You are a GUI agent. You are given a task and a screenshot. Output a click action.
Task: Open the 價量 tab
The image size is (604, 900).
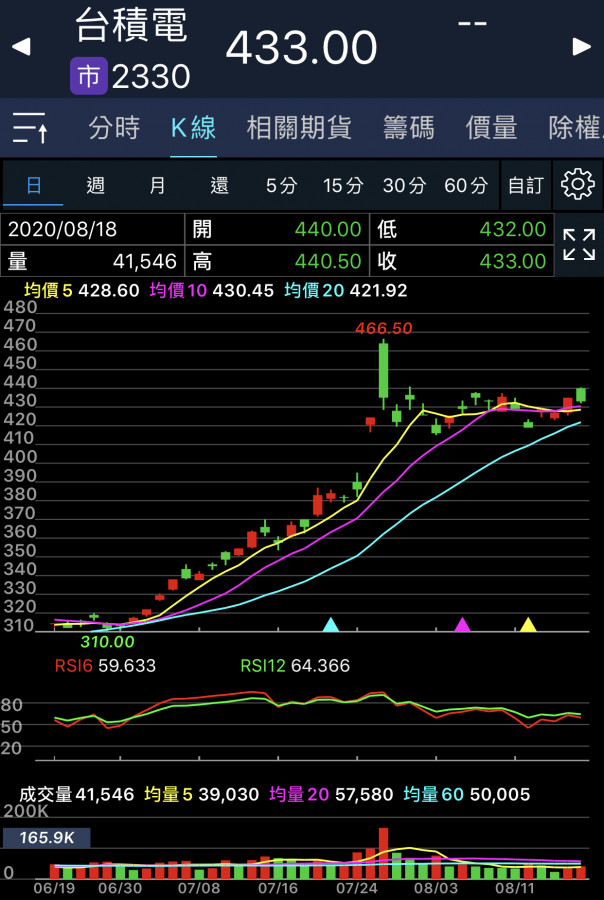[491, 128]
